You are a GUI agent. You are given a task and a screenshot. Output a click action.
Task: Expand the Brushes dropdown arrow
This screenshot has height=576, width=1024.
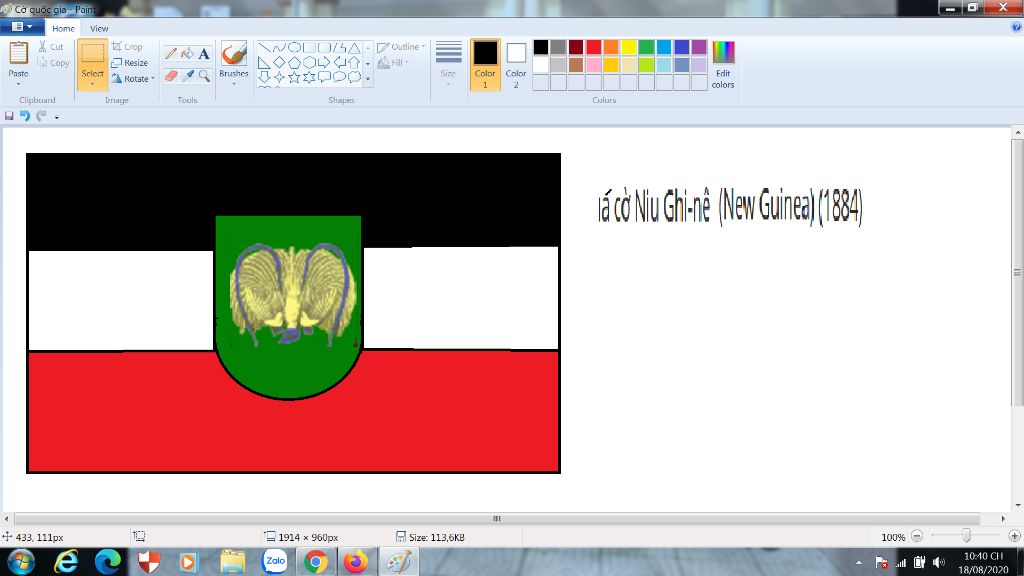pyautogui.click(x=234, y=84)
